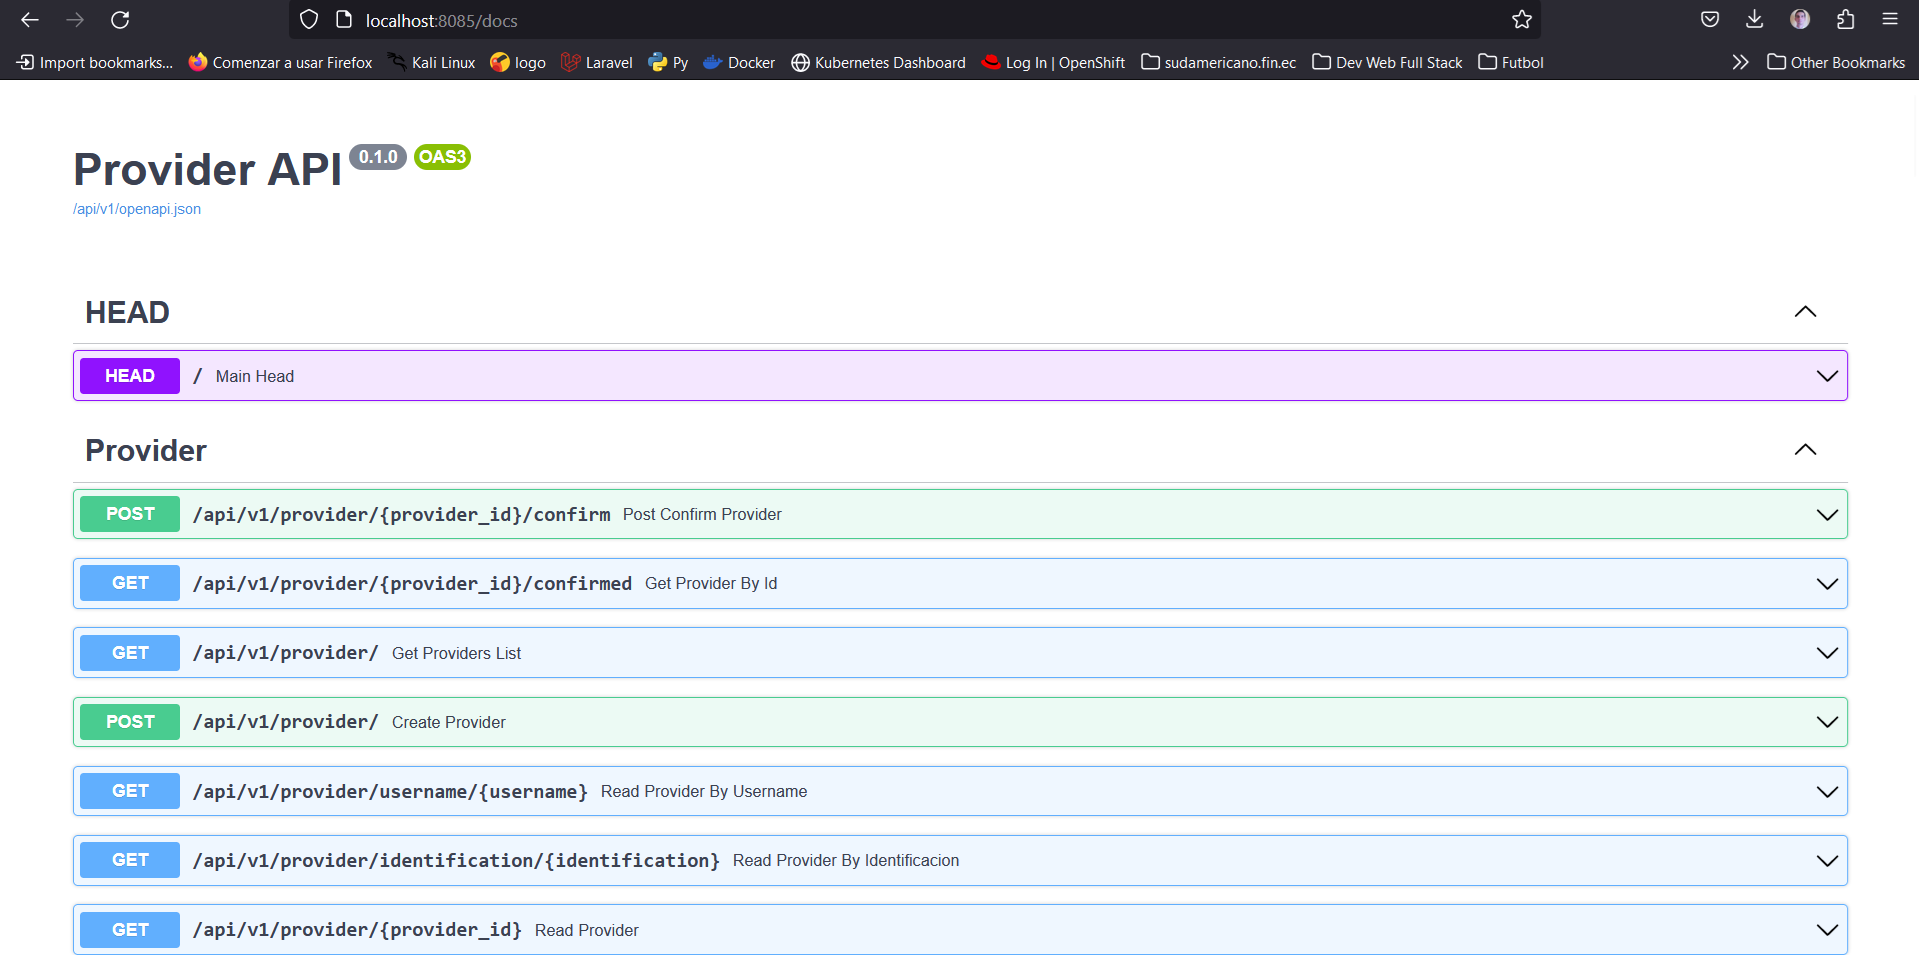Open the Firefox account avatar

pyautogui.click(x=1800, y=20)
